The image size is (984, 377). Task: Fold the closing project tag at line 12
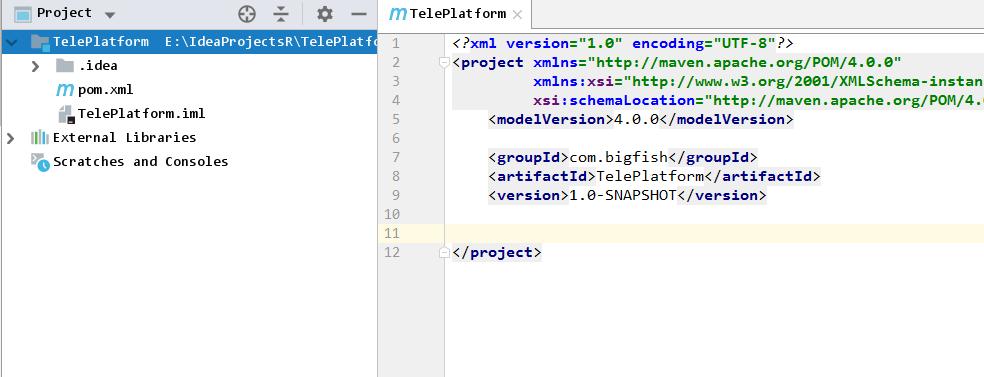(x=444, y=253)
